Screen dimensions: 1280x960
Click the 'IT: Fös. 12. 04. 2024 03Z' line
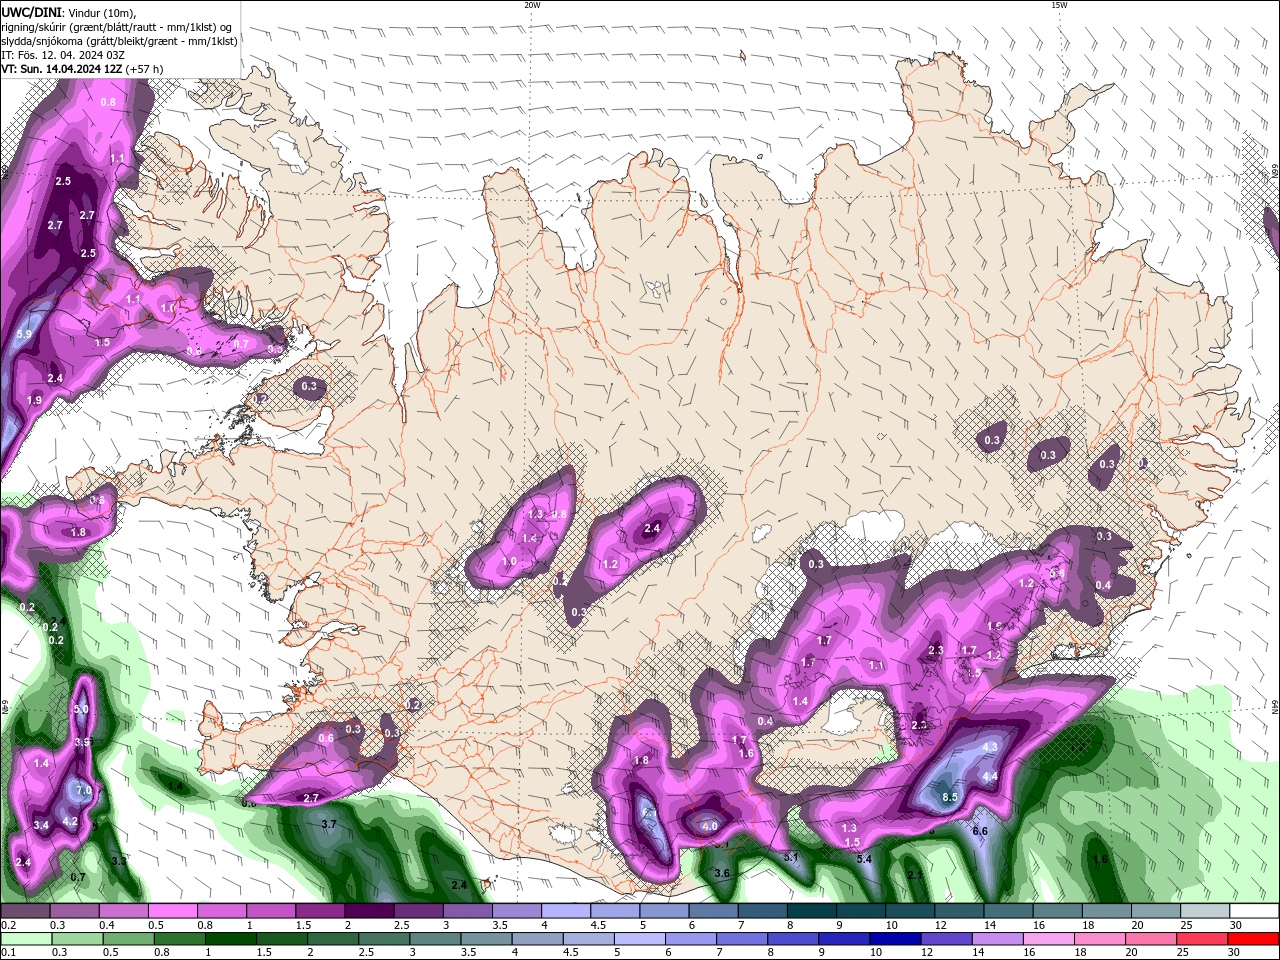pos(63,55)
